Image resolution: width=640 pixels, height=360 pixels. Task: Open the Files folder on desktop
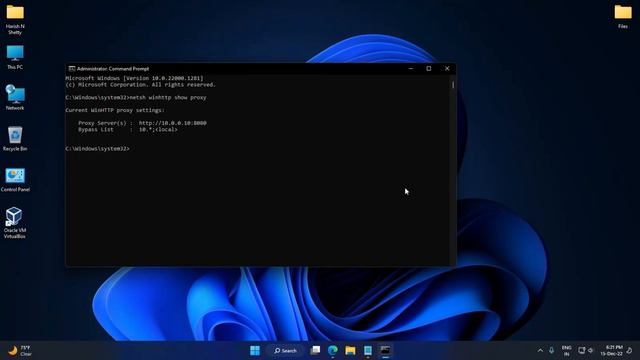(623, 16)
